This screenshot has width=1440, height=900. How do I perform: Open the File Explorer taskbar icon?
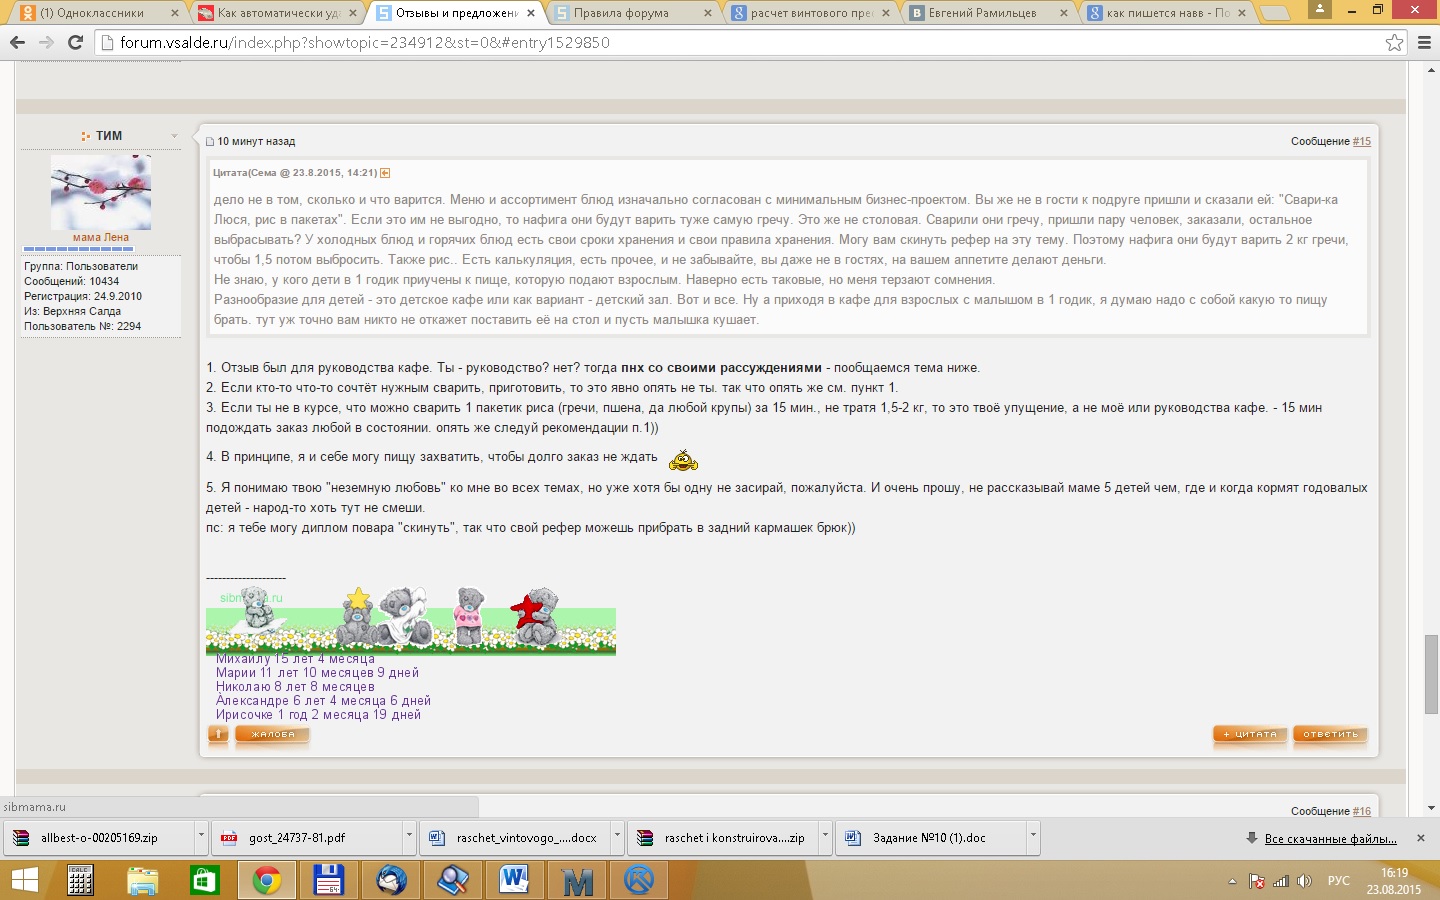[143, 880]
